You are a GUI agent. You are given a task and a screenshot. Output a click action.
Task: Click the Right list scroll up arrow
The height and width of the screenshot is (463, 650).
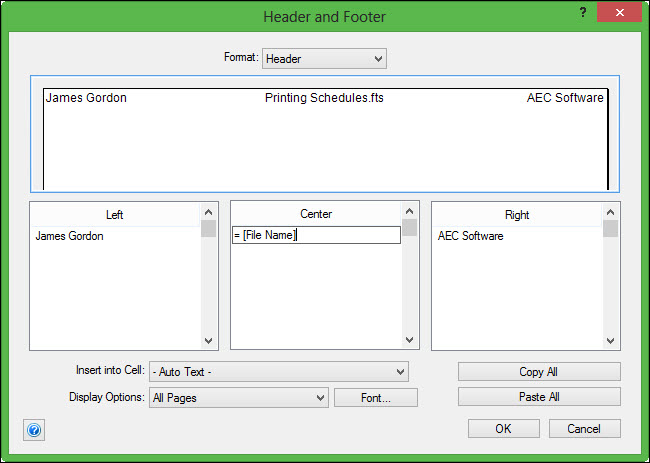click(609, 213)
